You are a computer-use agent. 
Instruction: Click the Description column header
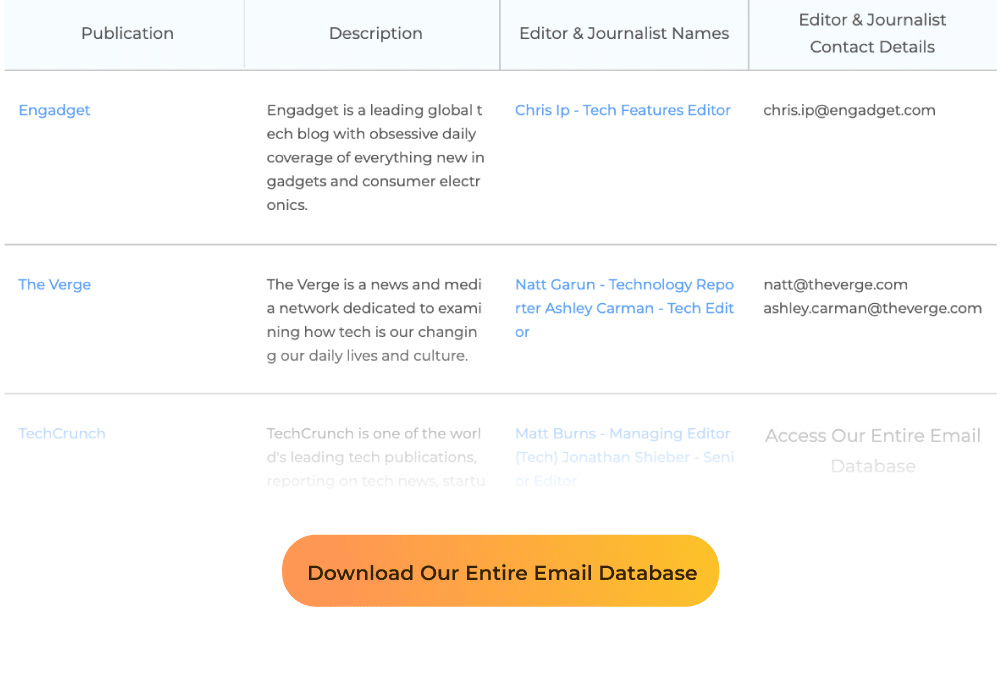[376, 33]
